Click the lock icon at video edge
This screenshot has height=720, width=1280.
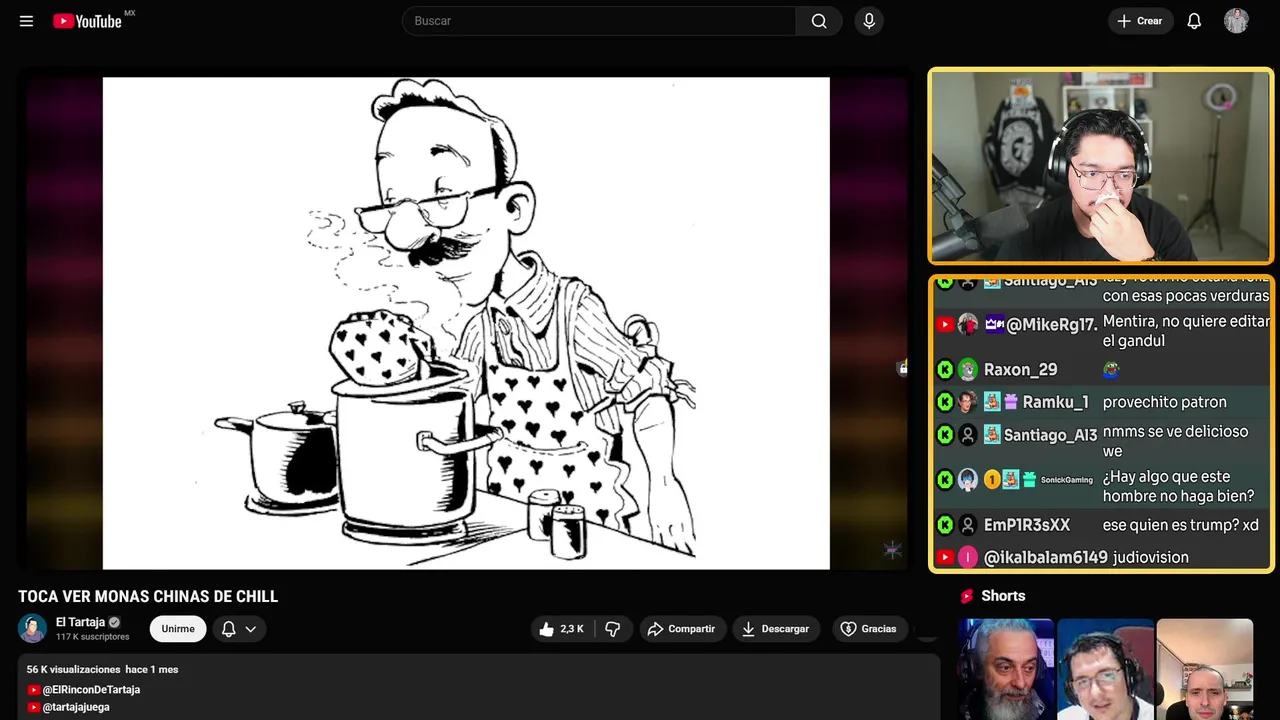902,368
